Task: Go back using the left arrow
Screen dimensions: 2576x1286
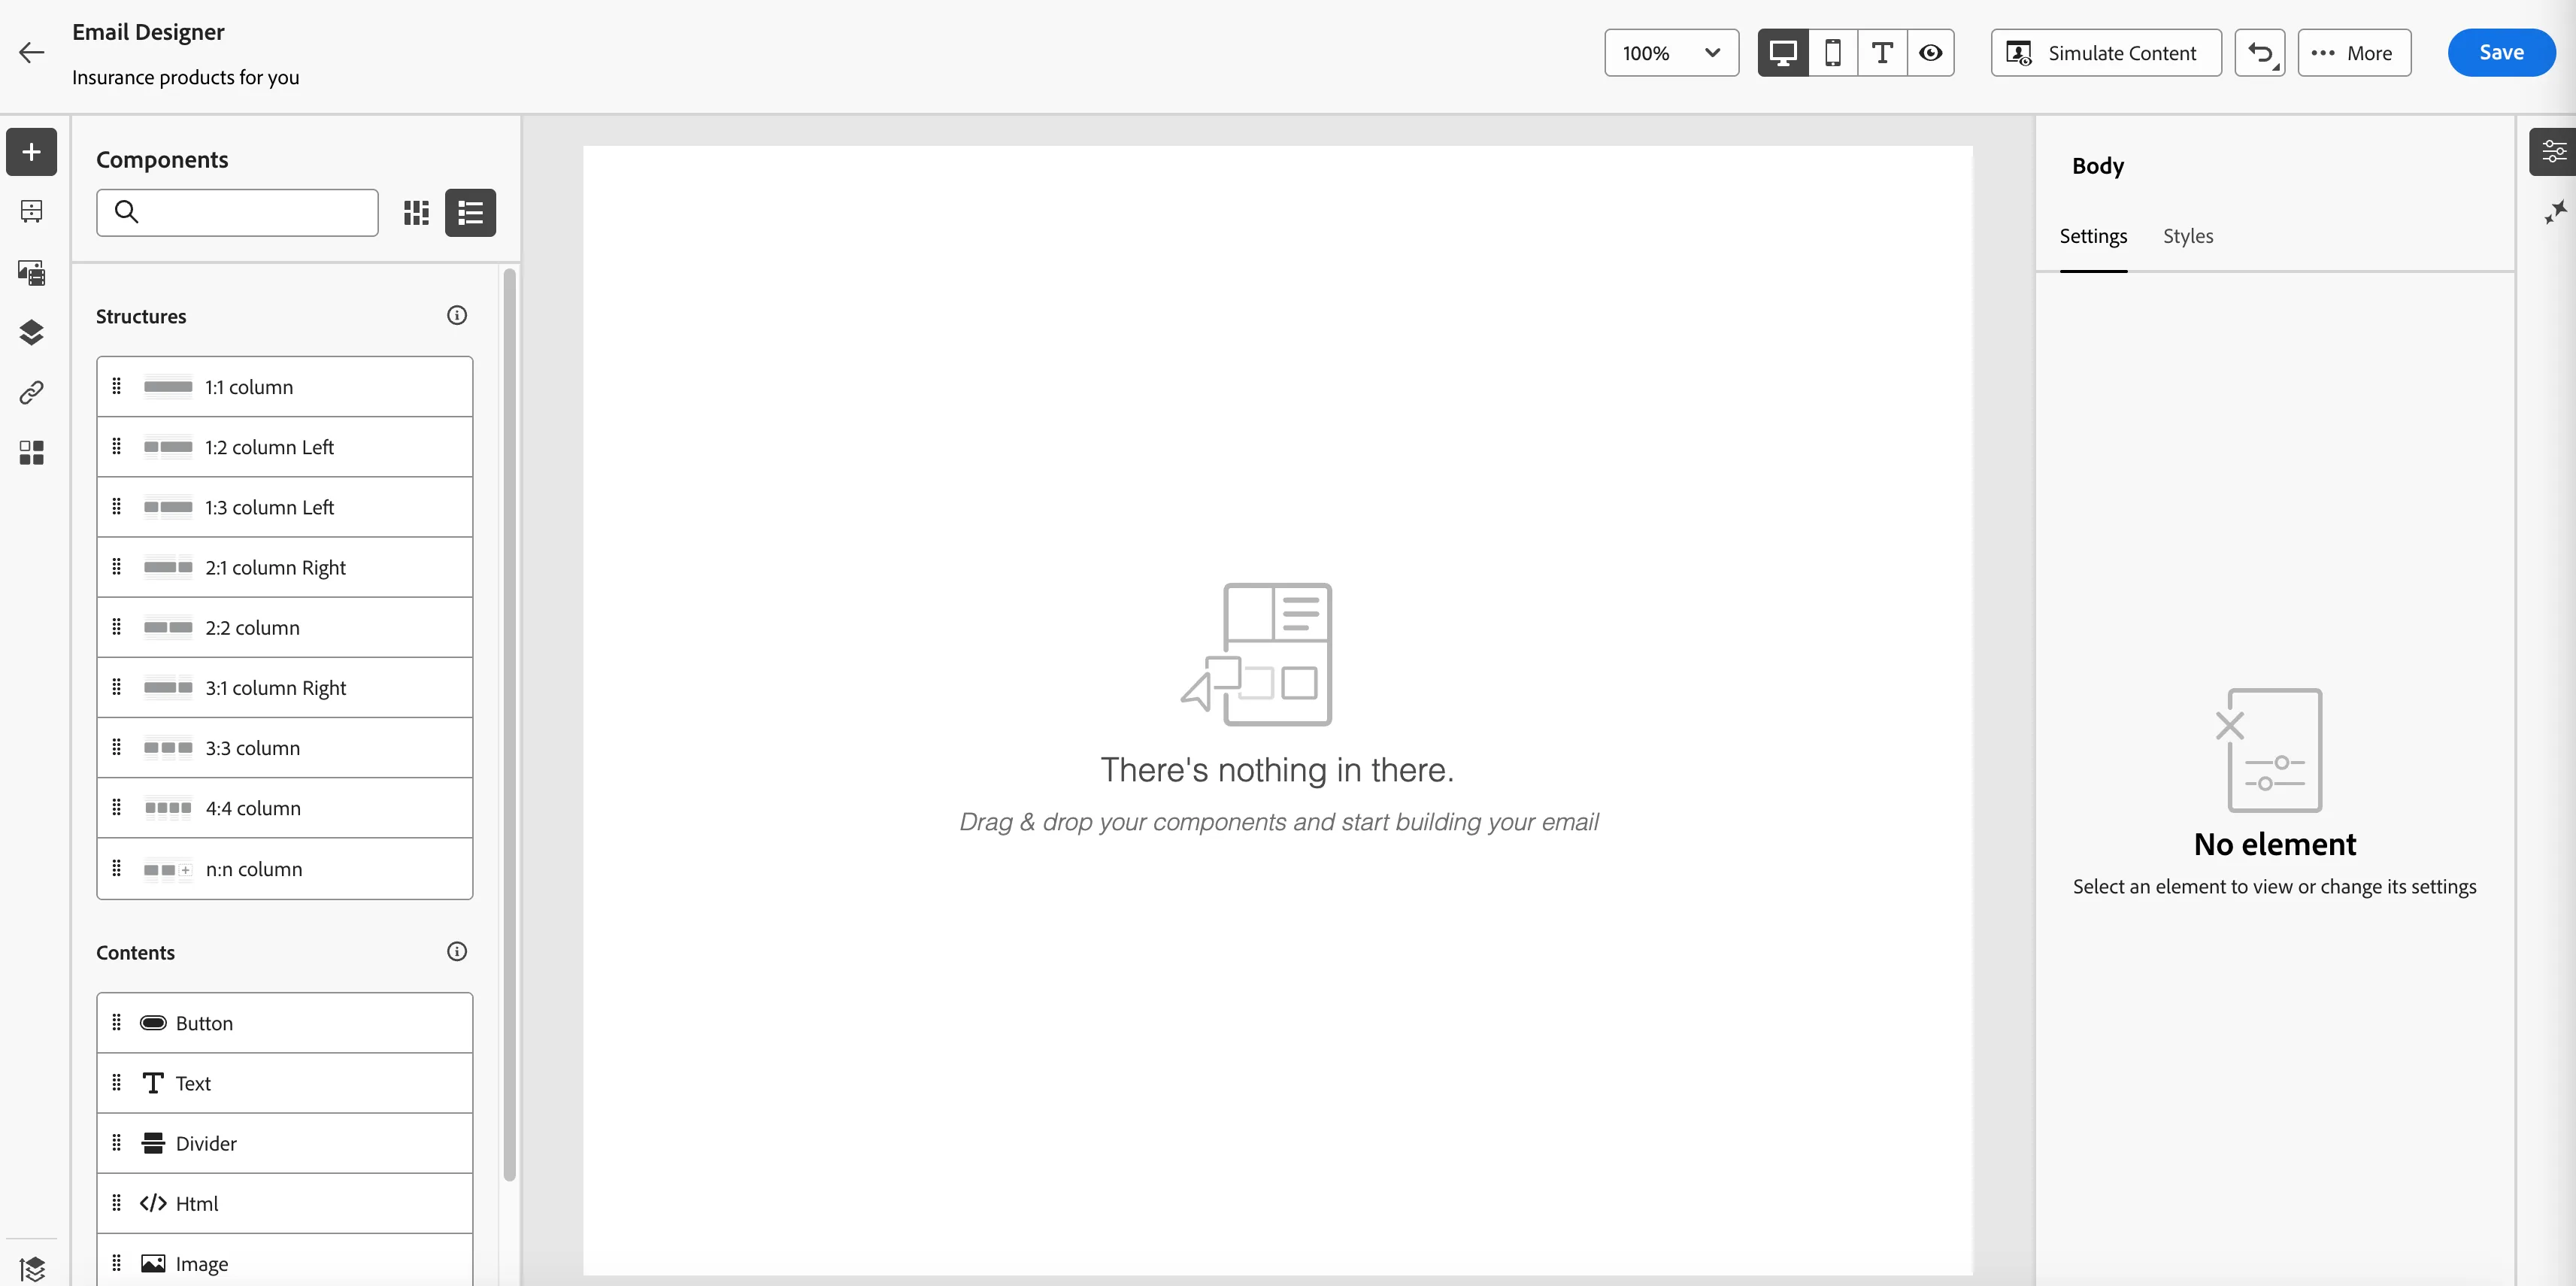Action: [x=32, y=52]
